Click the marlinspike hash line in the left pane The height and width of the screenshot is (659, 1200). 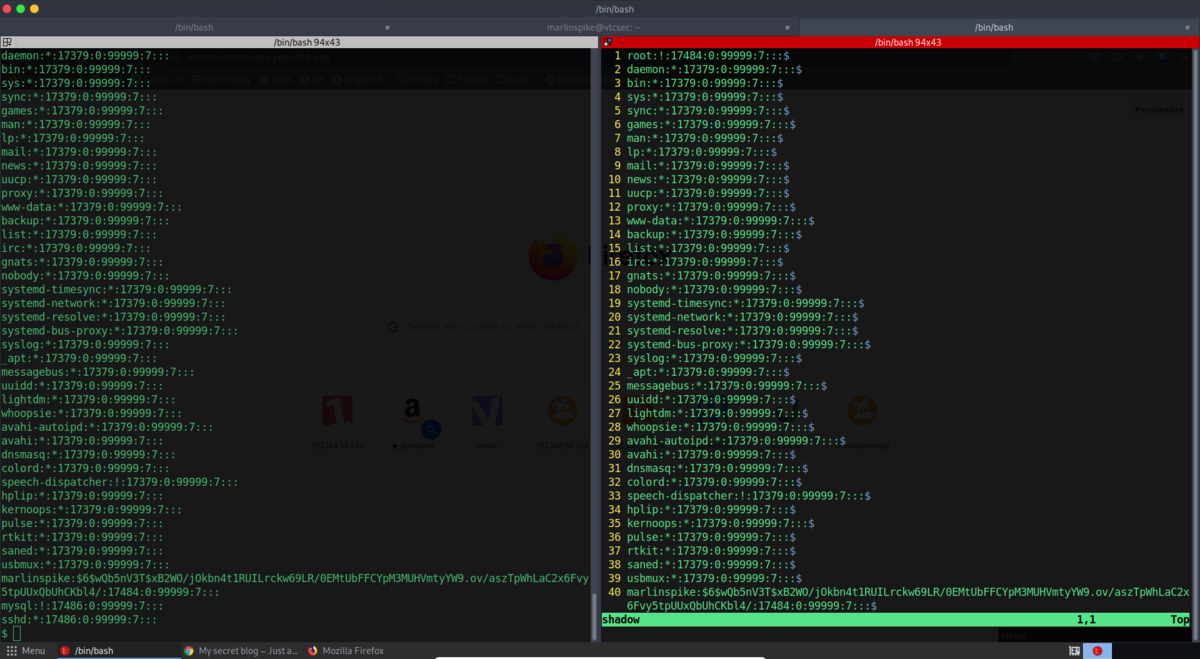click(295, 585)
